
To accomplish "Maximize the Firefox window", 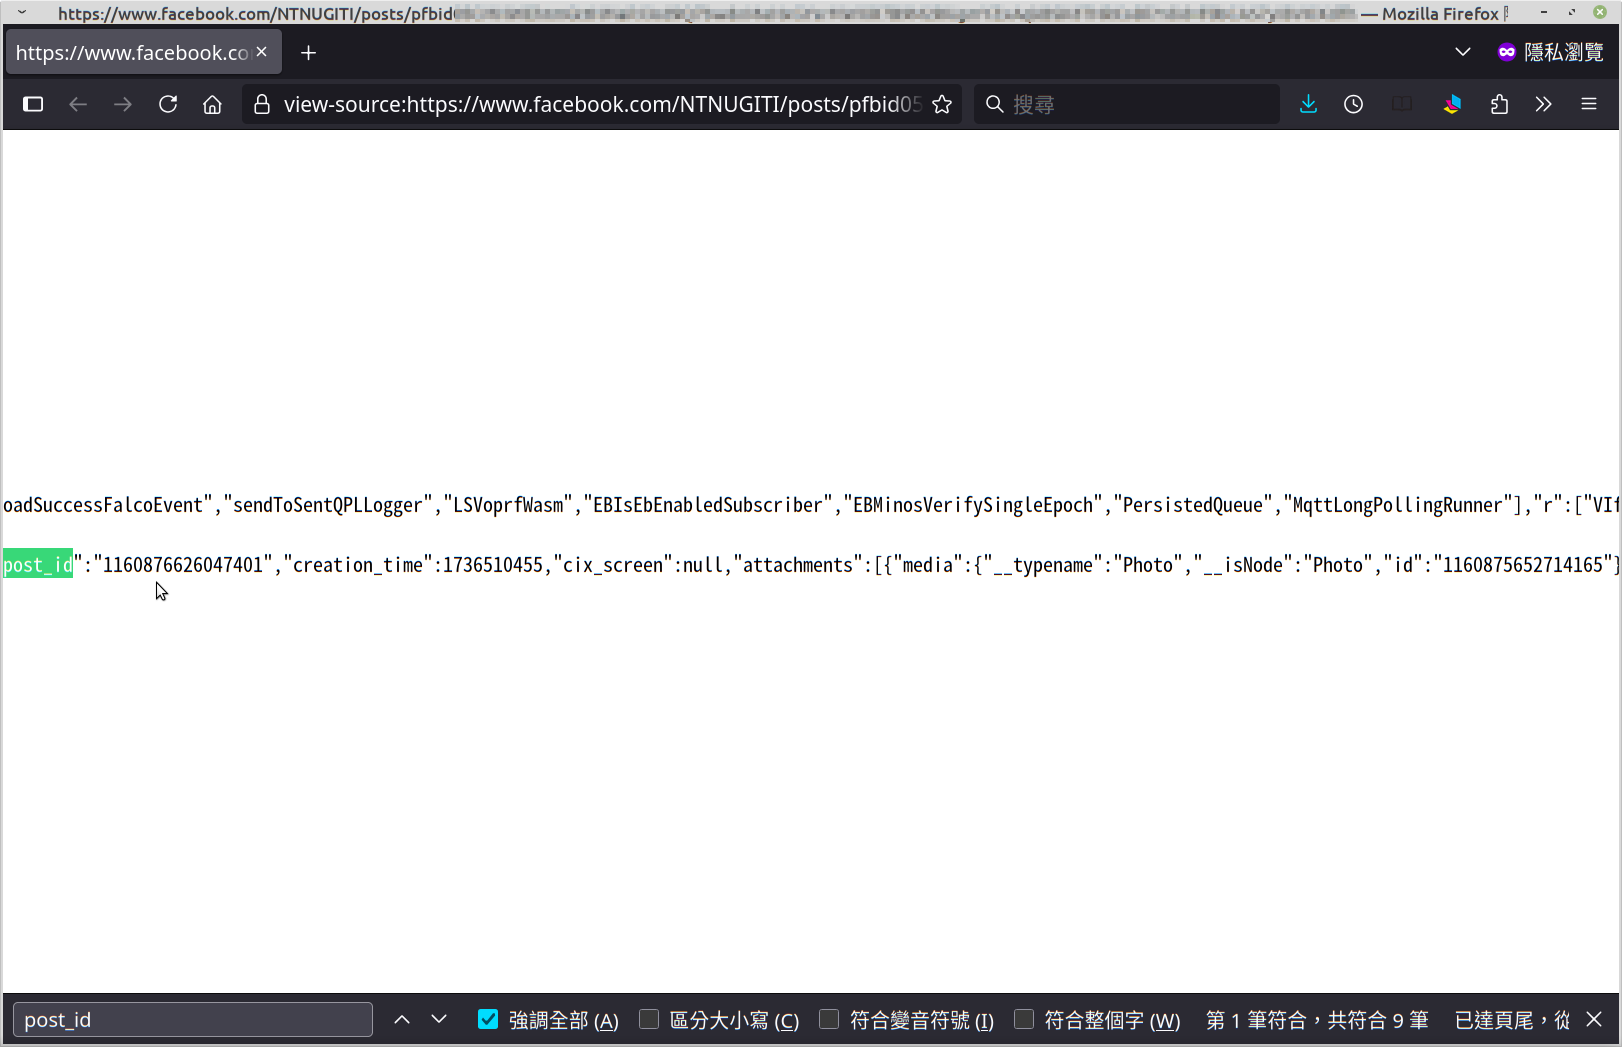I will pos(1572,12).
